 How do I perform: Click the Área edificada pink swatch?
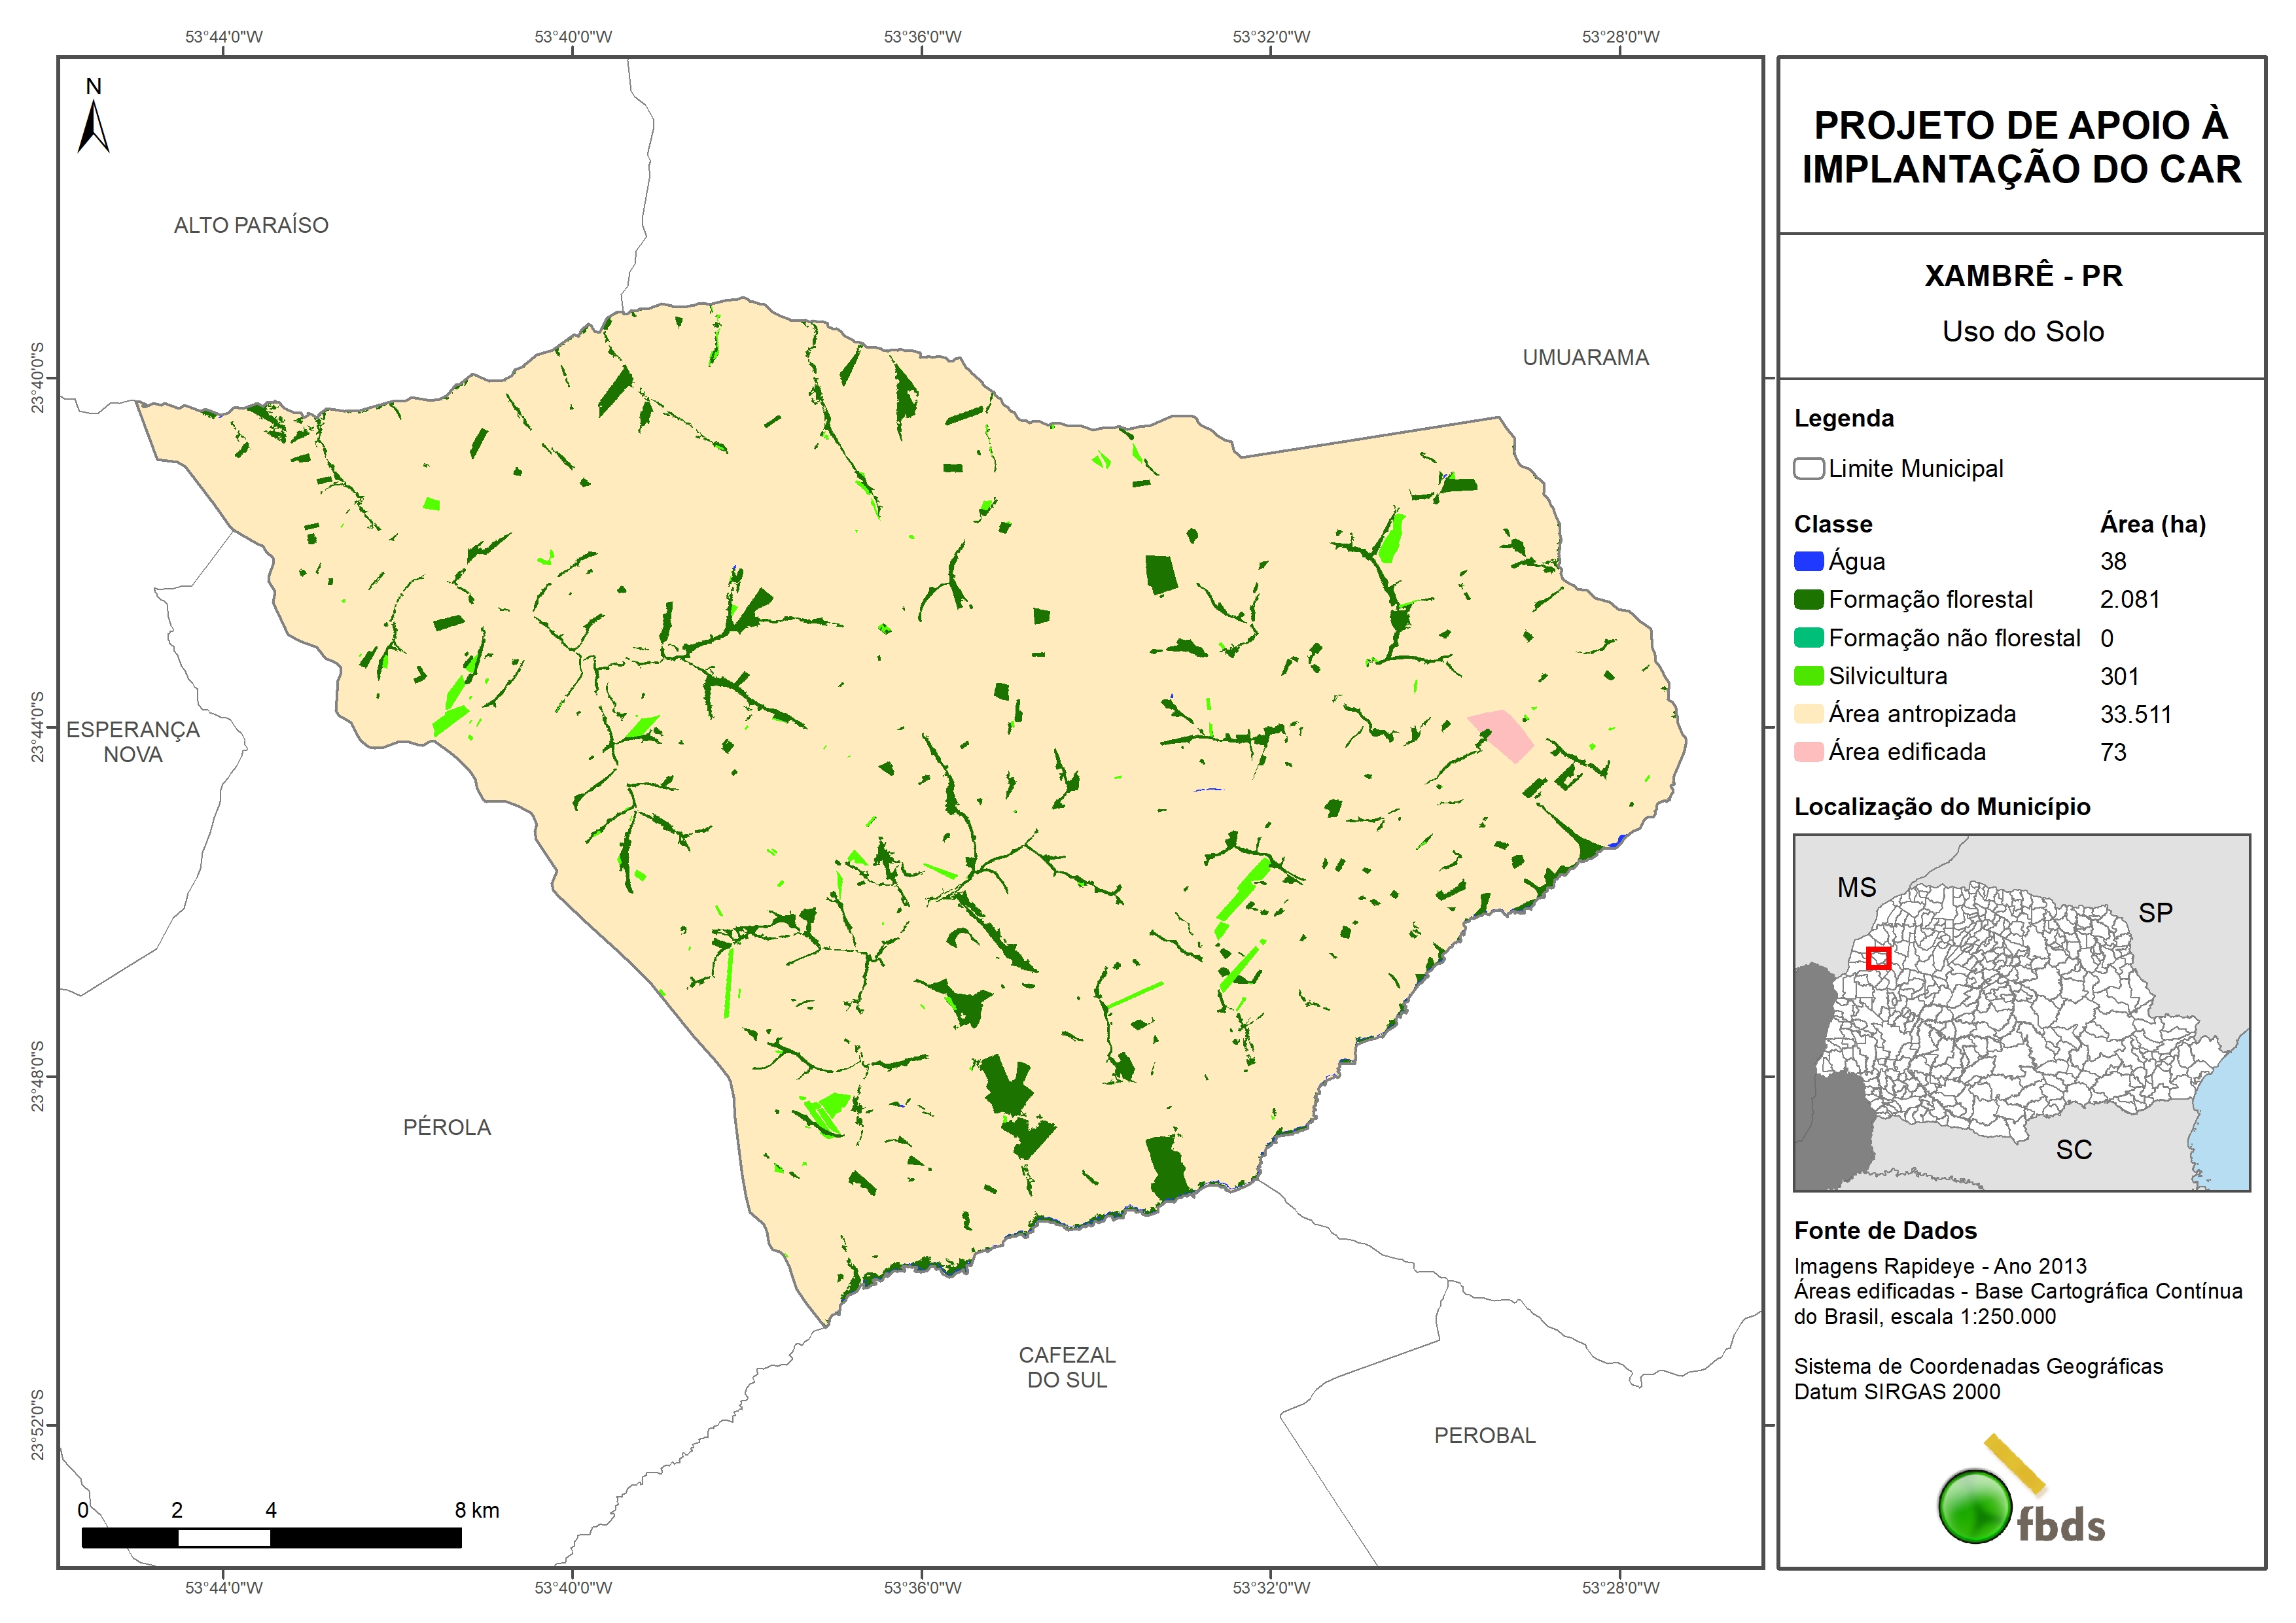pos(1808,752)
